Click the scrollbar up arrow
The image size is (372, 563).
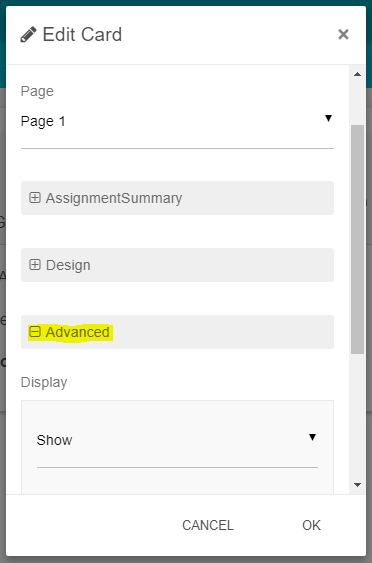[357, 74]
